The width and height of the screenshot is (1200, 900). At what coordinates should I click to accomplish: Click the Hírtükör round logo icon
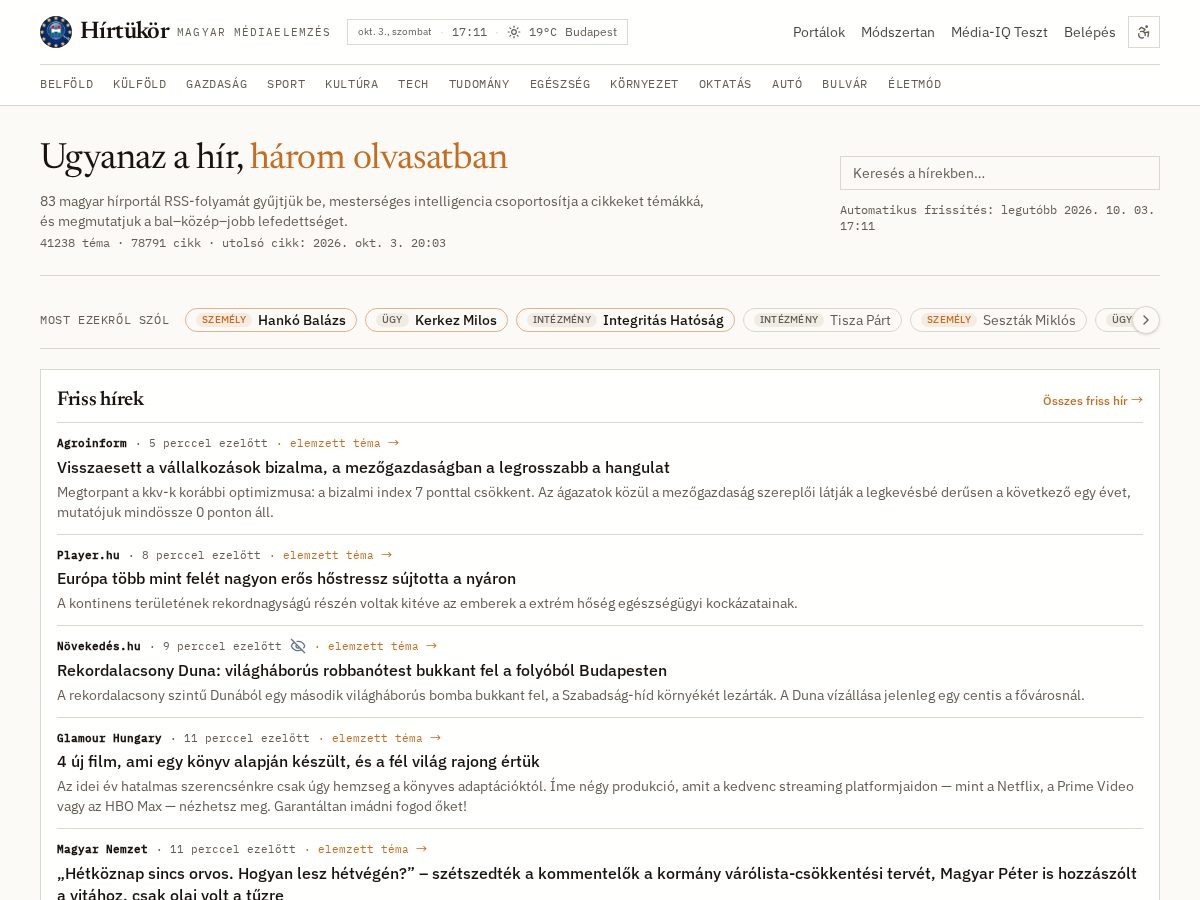pyautogui.click(x=56, y=32)
